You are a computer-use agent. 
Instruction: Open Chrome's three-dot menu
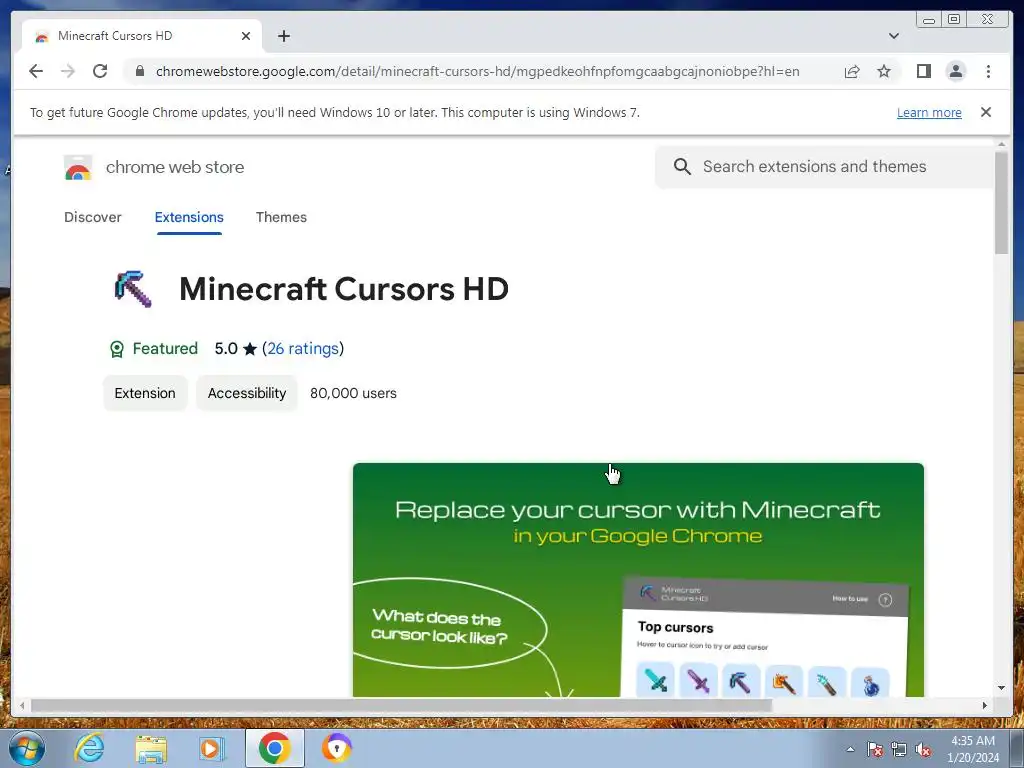tap(988, 71)
